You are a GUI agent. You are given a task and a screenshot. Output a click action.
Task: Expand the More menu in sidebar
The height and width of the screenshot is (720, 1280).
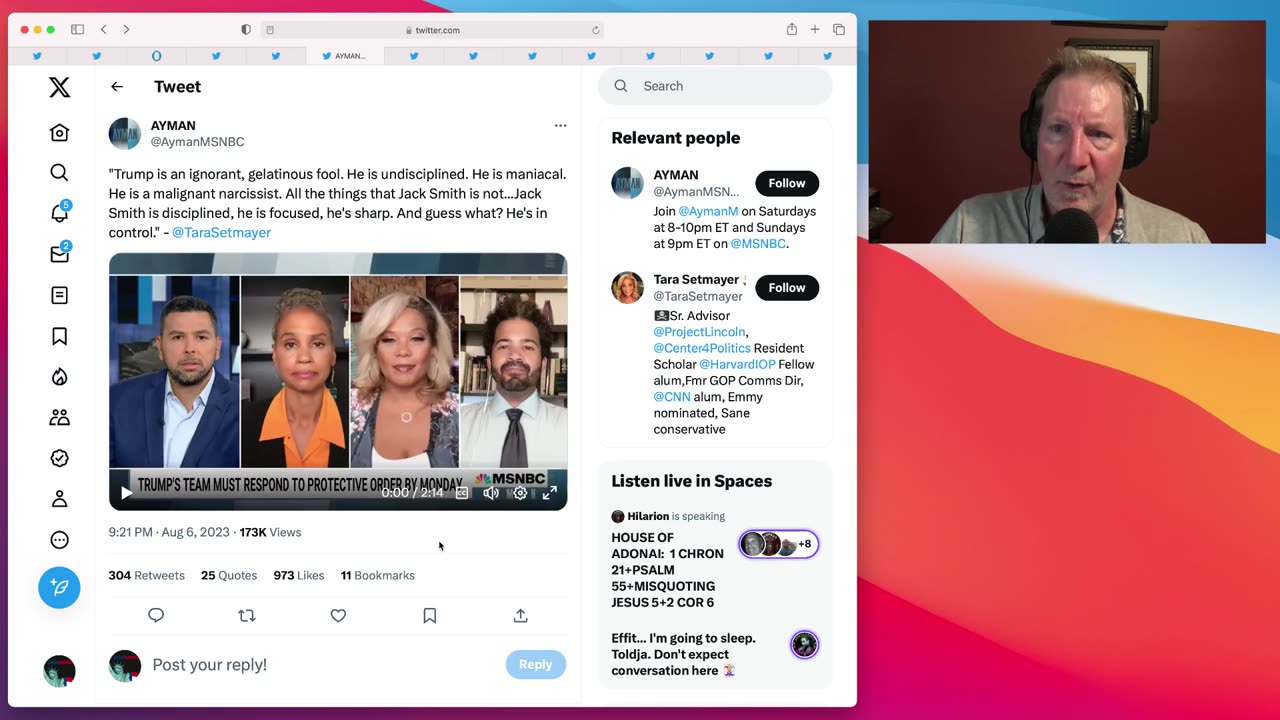coord(60,540)
